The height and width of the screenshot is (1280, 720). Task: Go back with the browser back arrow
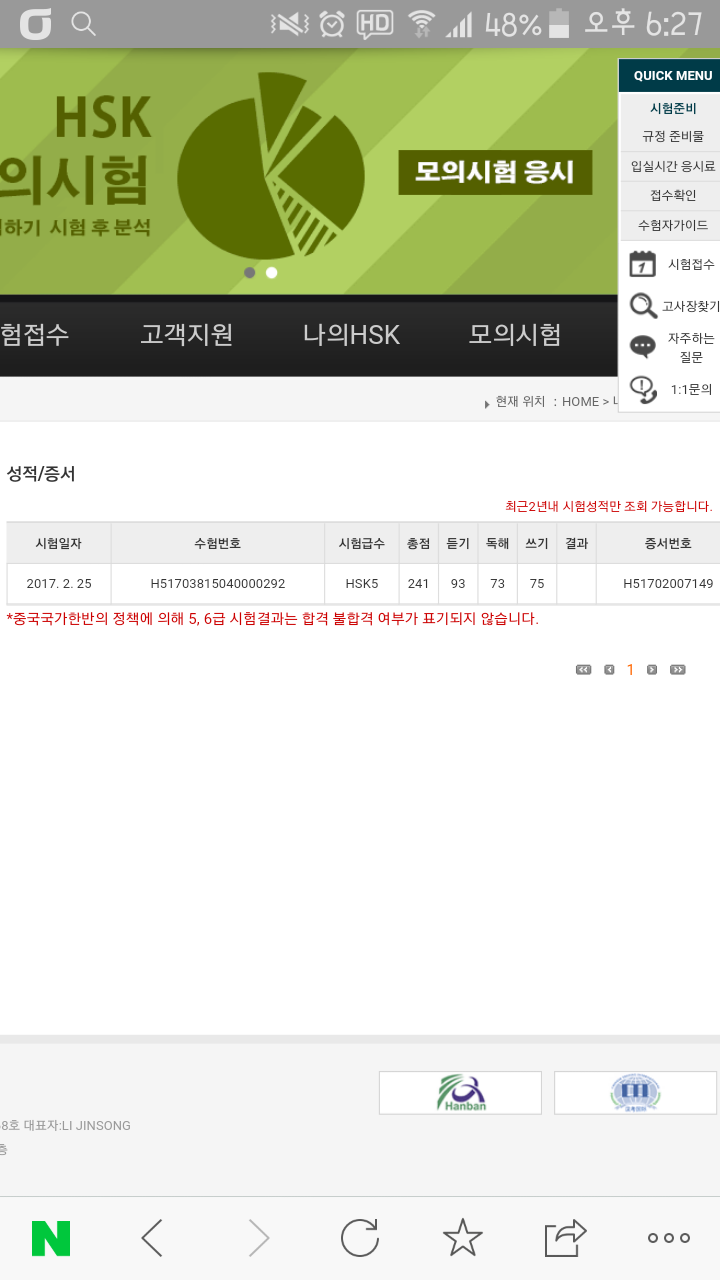[152, 1238]
